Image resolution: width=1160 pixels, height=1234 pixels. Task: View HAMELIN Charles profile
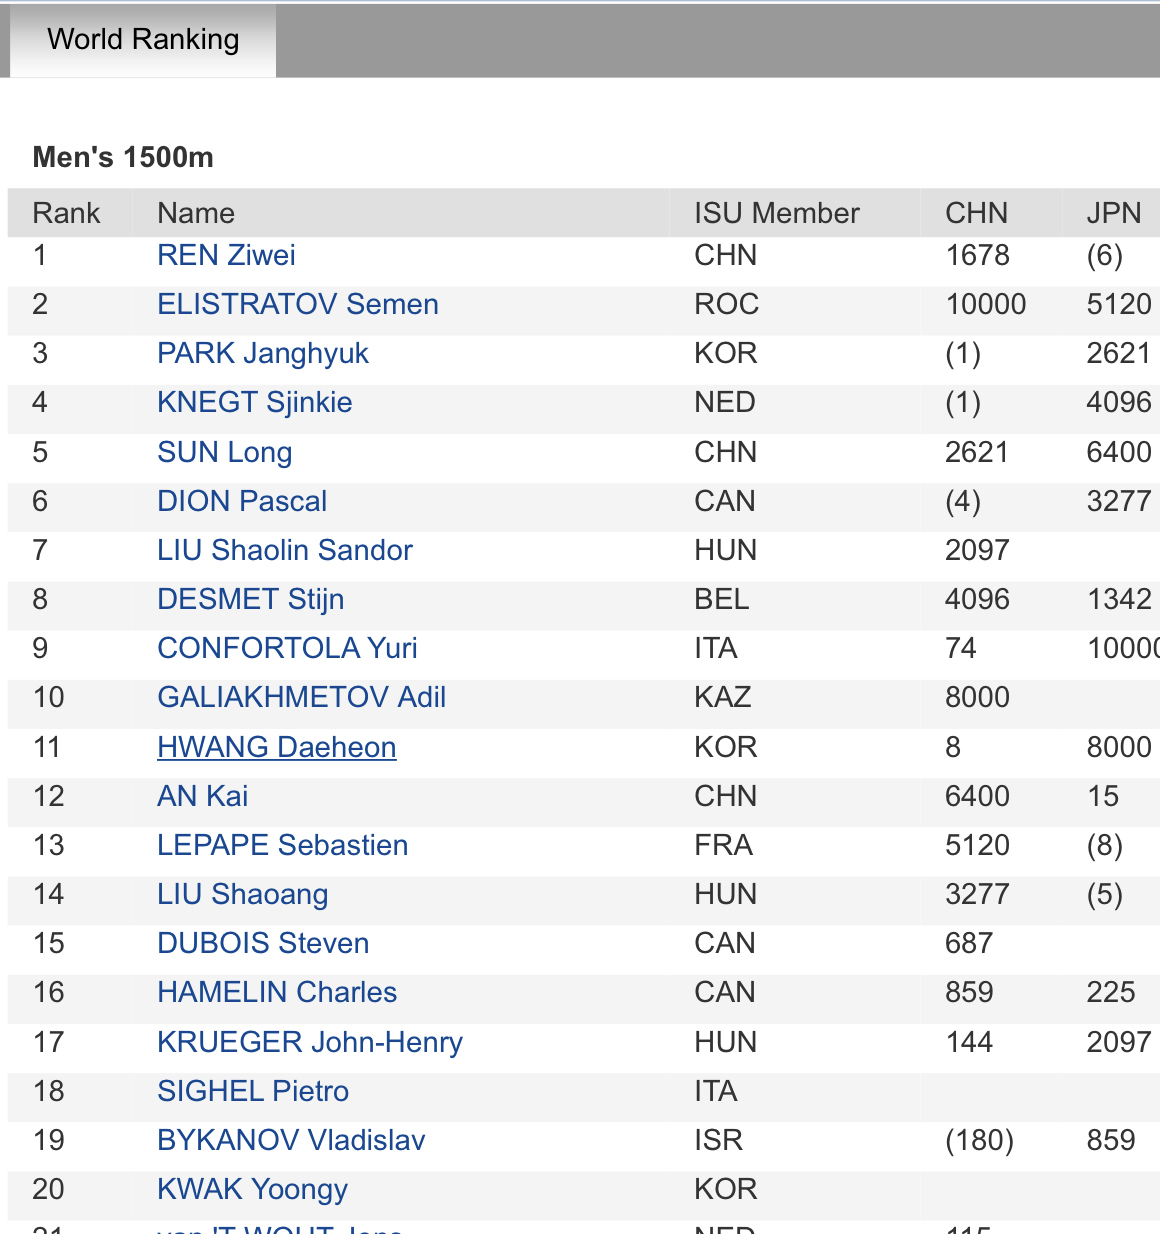[x=277, y=992]
